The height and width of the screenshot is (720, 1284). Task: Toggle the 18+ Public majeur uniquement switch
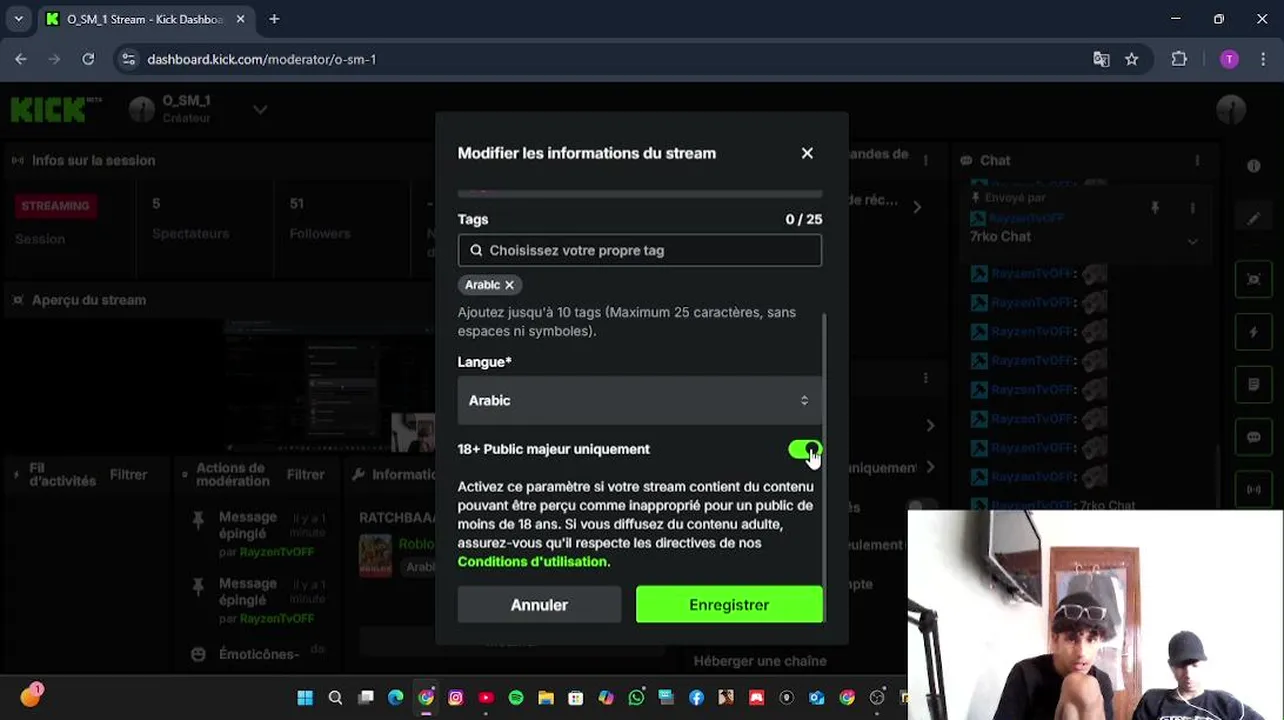point(805,450)
